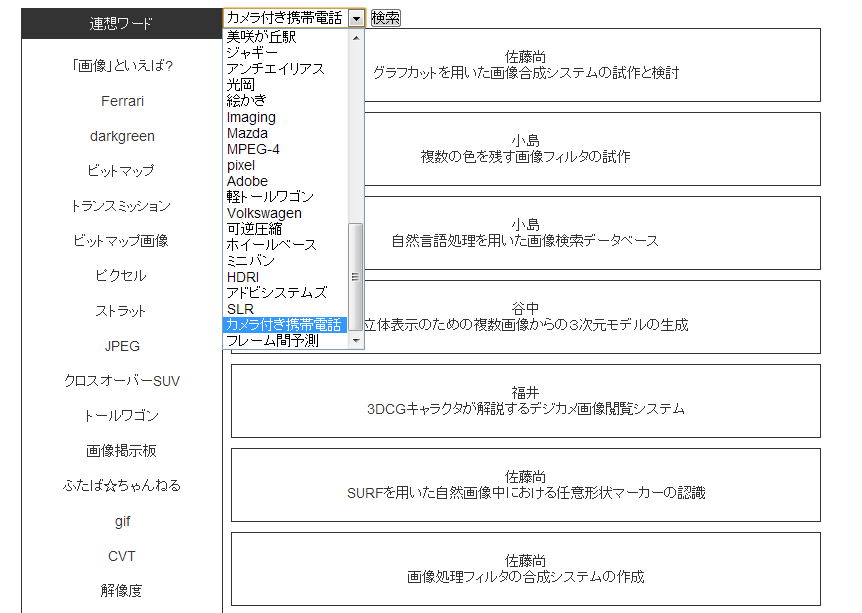Select 美咲が丘駅 in the dropdown list
The image size is (862, 613).
point(285,37)
